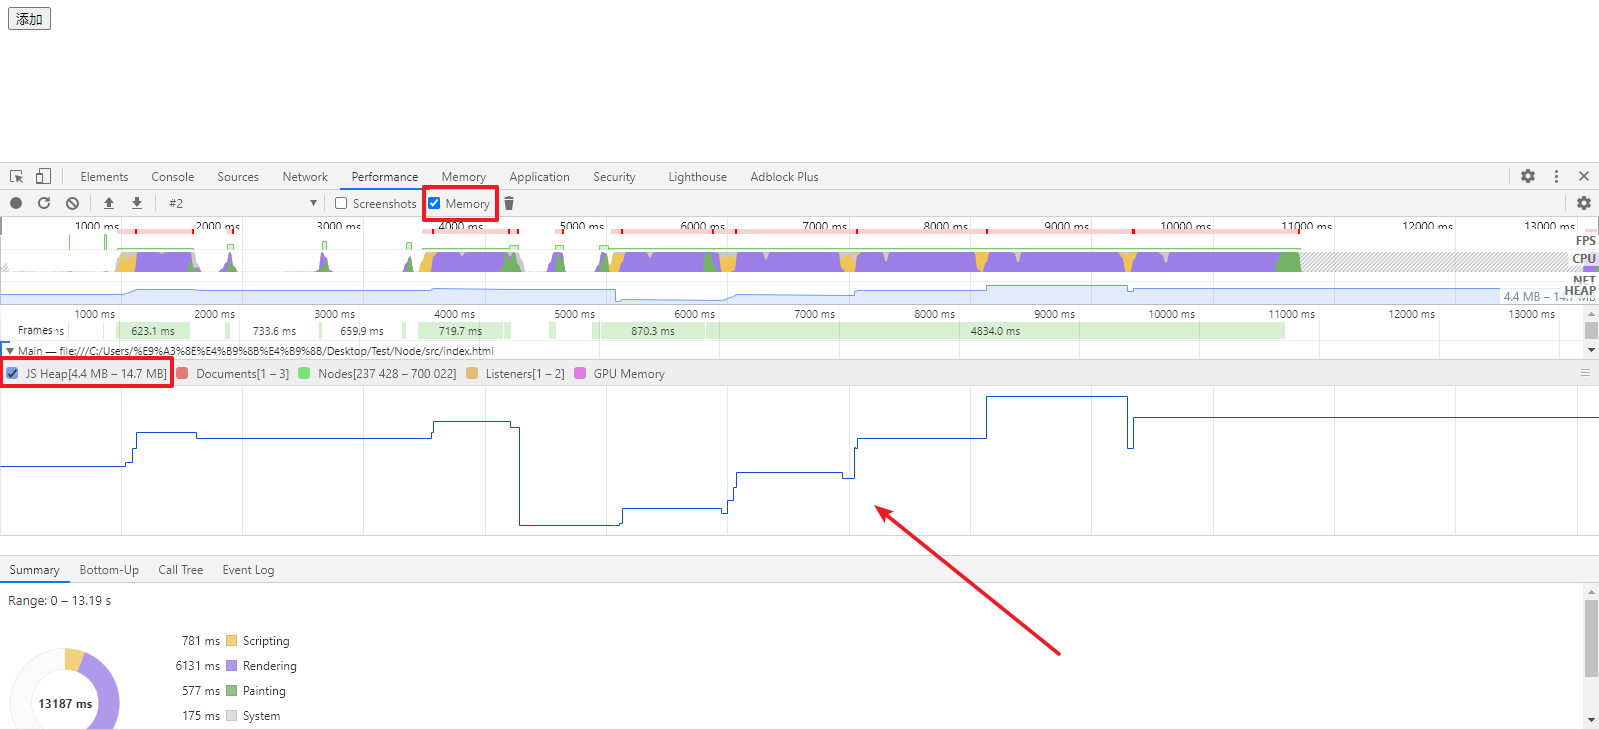
Task: Click the record button in Performance toolbar
Action: point(16,203)
